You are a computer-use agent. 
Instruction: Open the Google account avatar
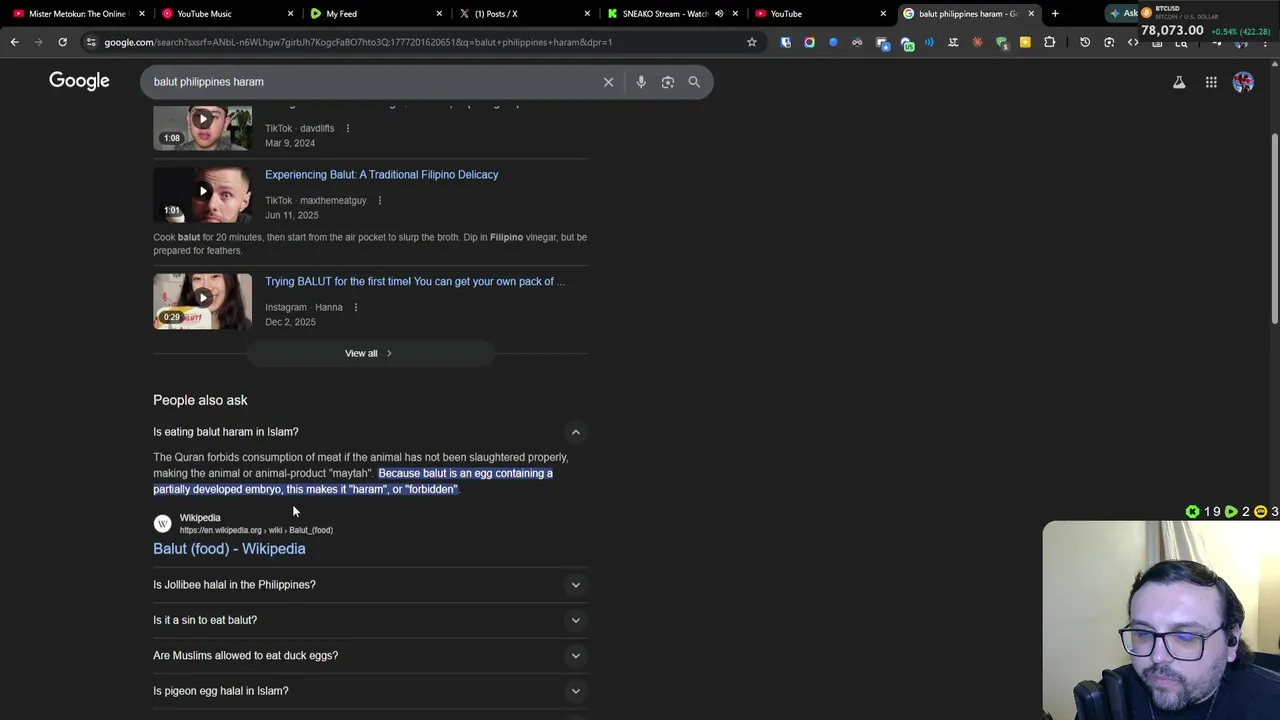pos(1243,82)
